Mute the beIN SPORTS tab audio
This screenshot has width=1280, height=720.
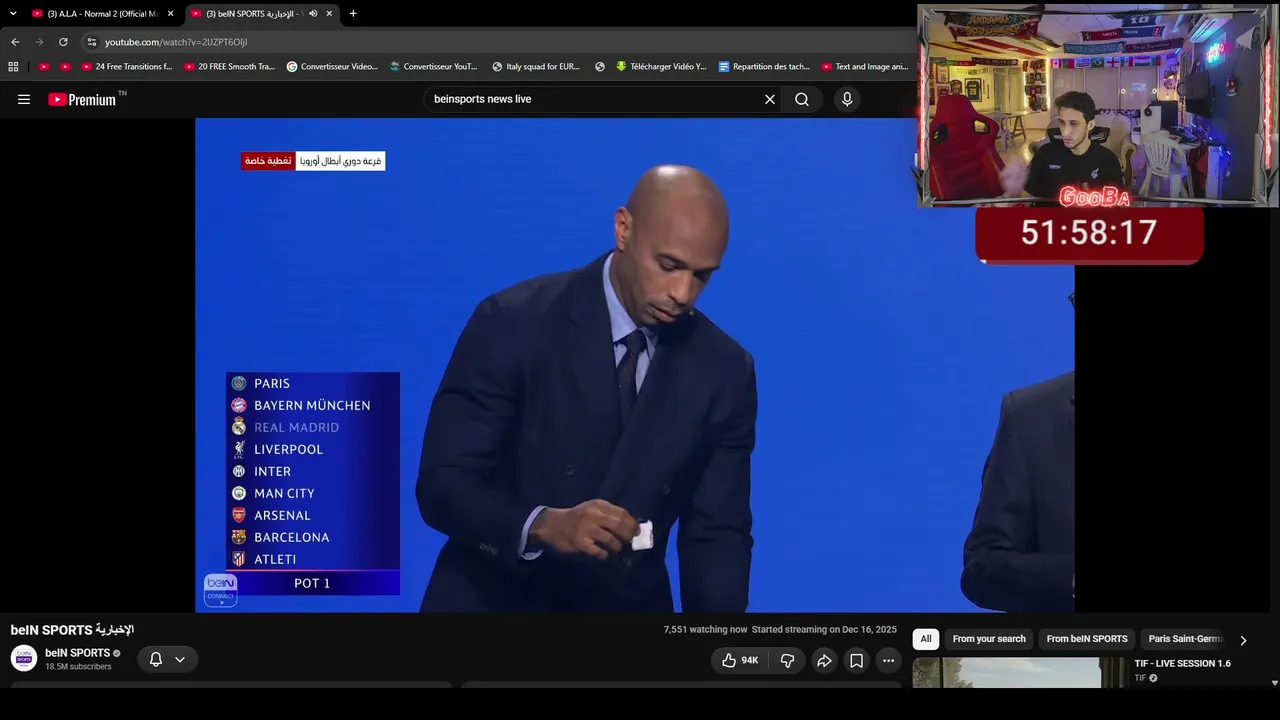[313, 14]
